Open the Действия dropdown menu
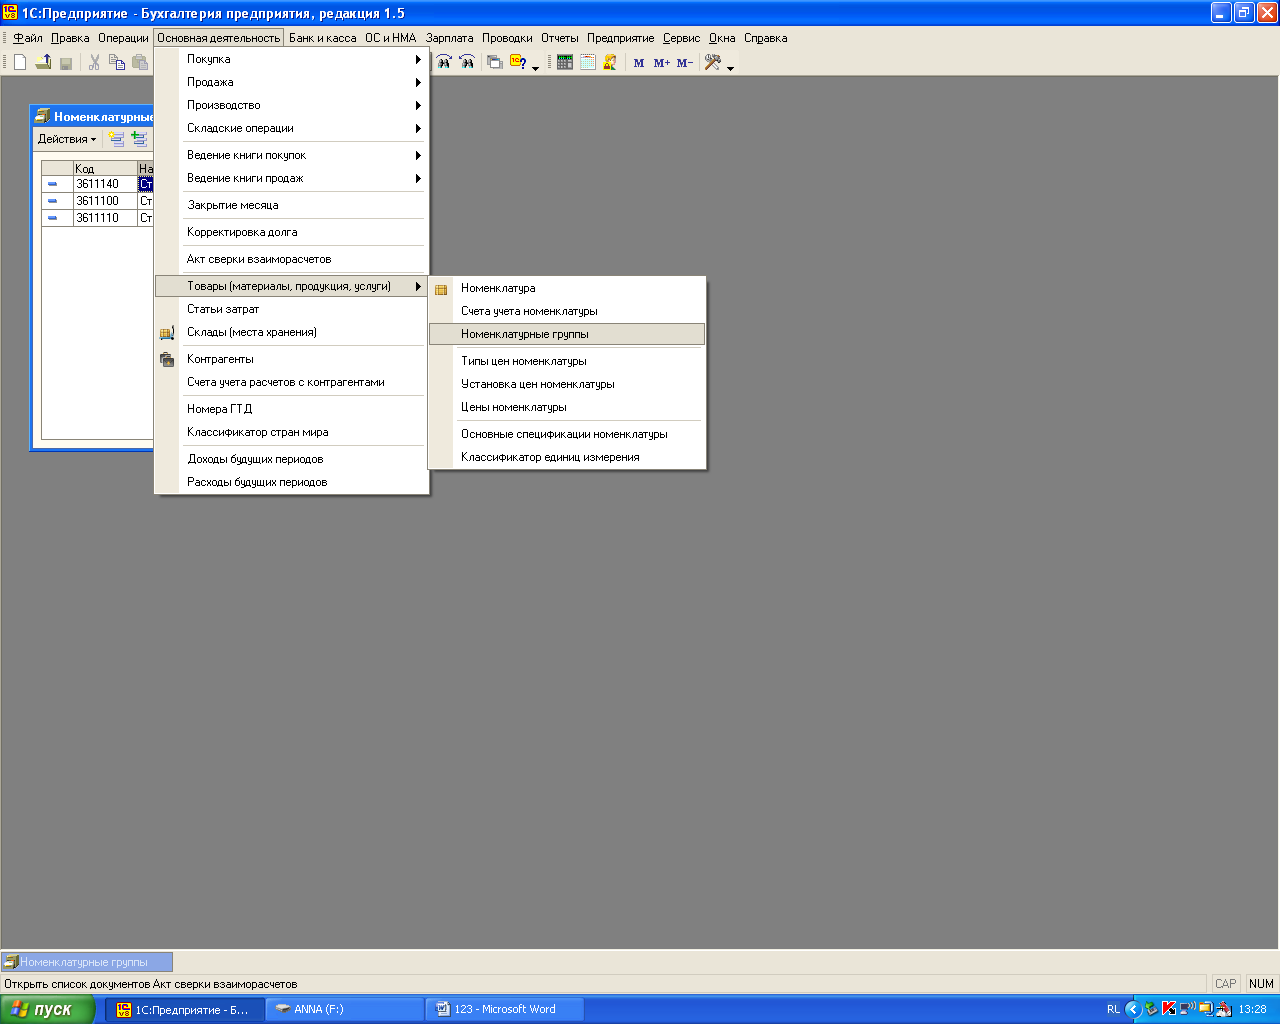The image size is (1280, 1024). [67, 139]
